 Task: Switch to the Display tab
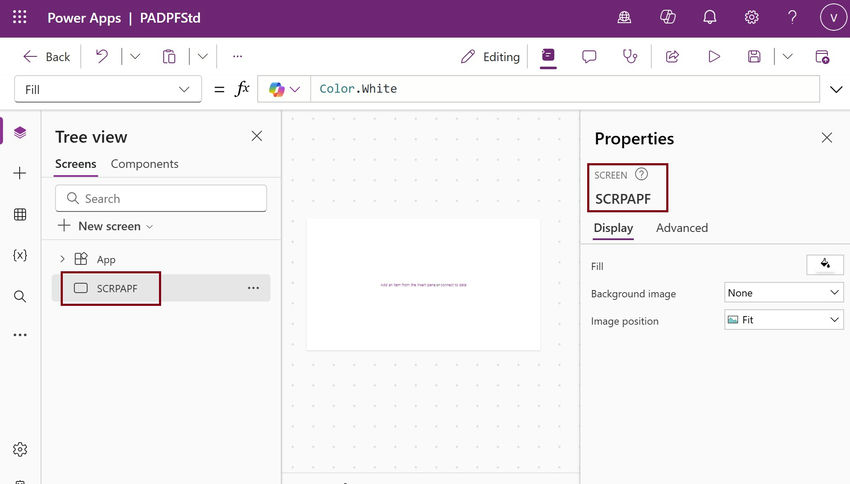pos(613,228)
